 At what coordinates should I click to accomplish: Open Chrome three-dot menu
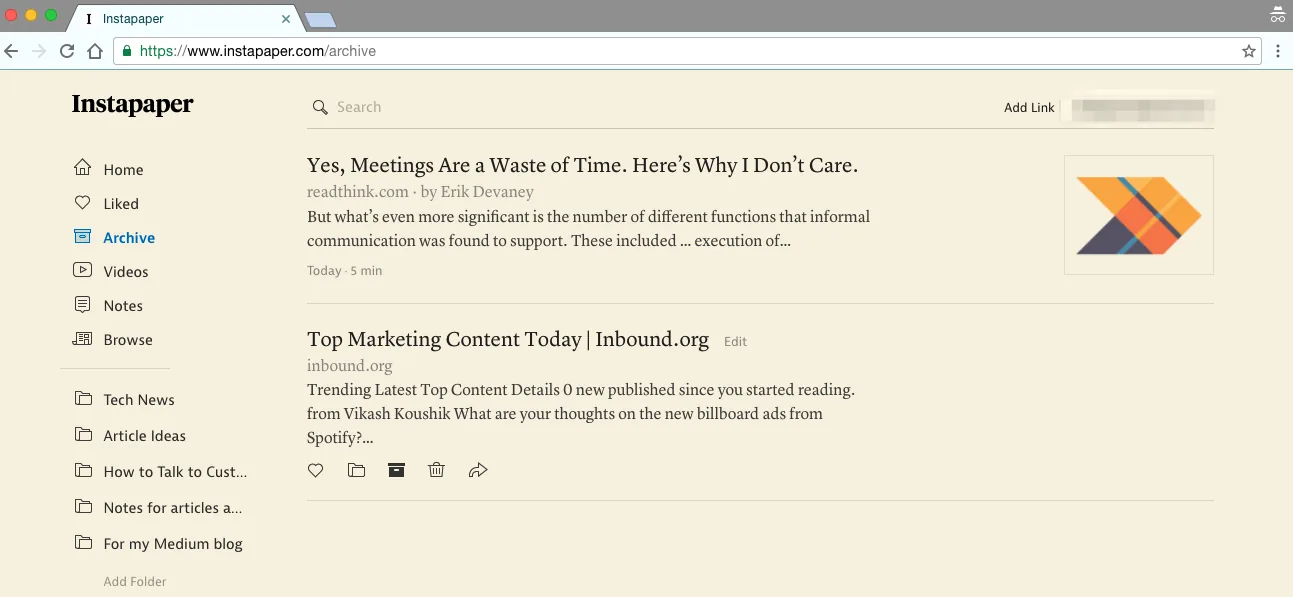tap(1278, 51)
